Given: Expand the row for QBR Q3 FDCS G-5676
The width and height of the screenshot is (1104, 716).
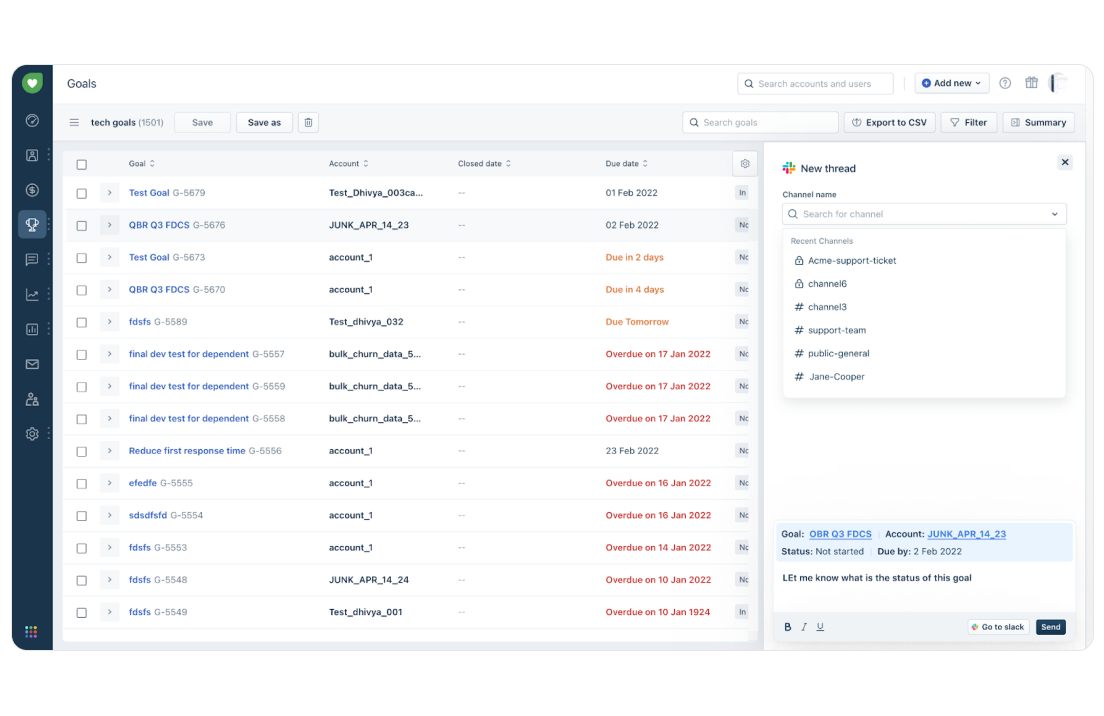Looking at the screenshot, I should (109, 225).
